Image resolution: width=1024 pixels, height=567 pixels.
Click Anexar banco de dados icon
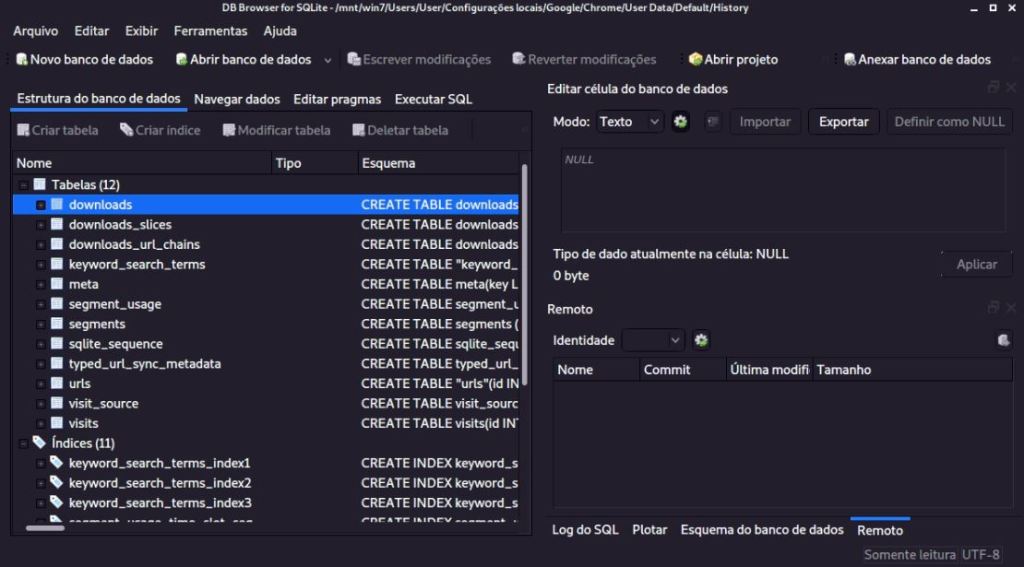tap(850, 59)
